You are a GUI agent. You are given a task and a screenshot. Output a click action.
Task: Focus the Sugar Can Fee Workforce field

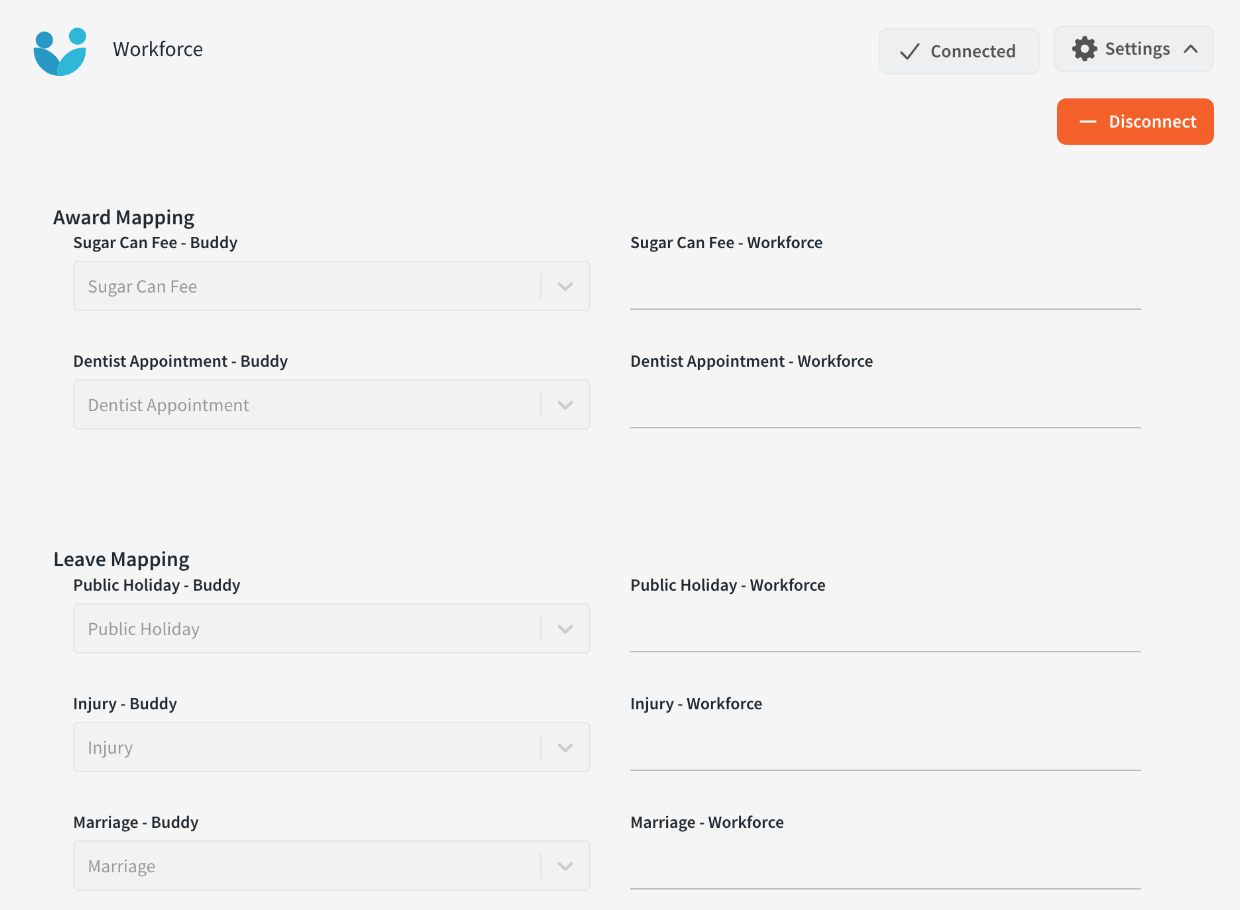click(885, 288)
